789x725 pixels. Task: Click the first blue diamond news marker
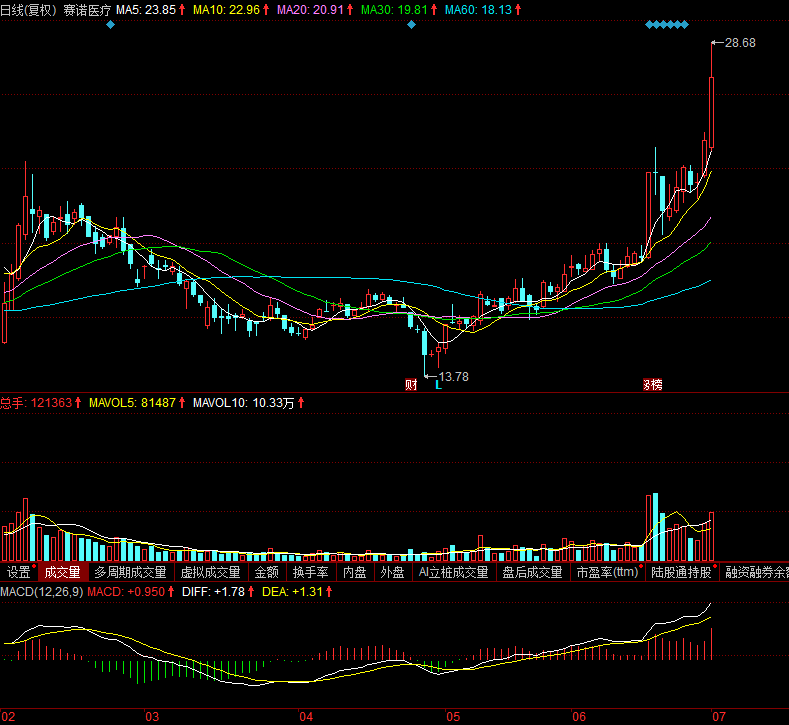pyautogui.click(x=110, y=24)
